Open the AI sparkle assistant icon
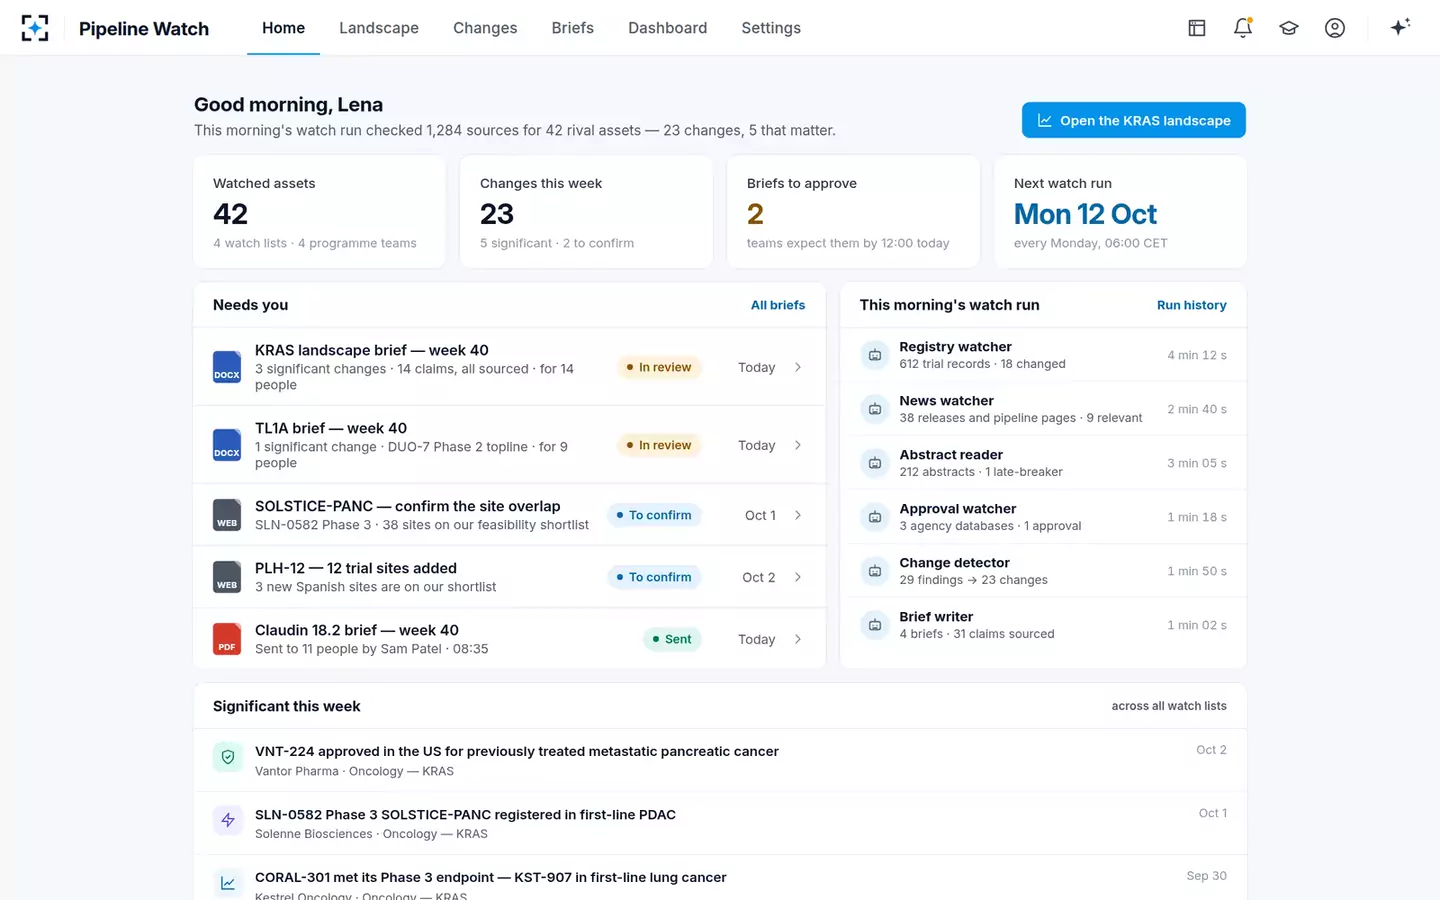Viewport: 1440px width, 900px height. pyautogui.click(x=1400, y=27)
